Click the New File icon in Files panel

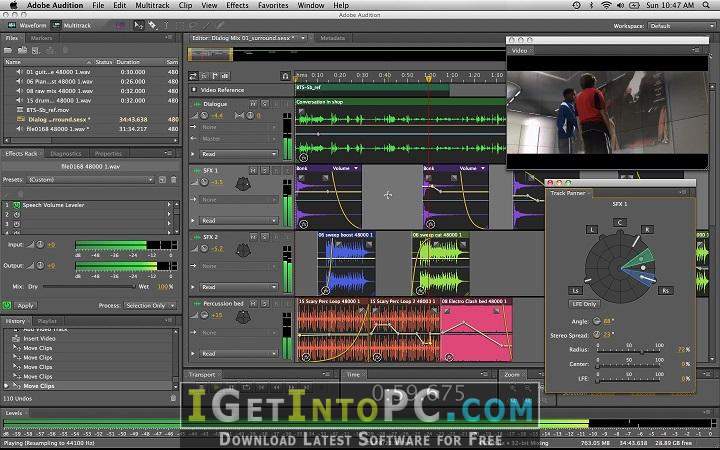(36, 50)
